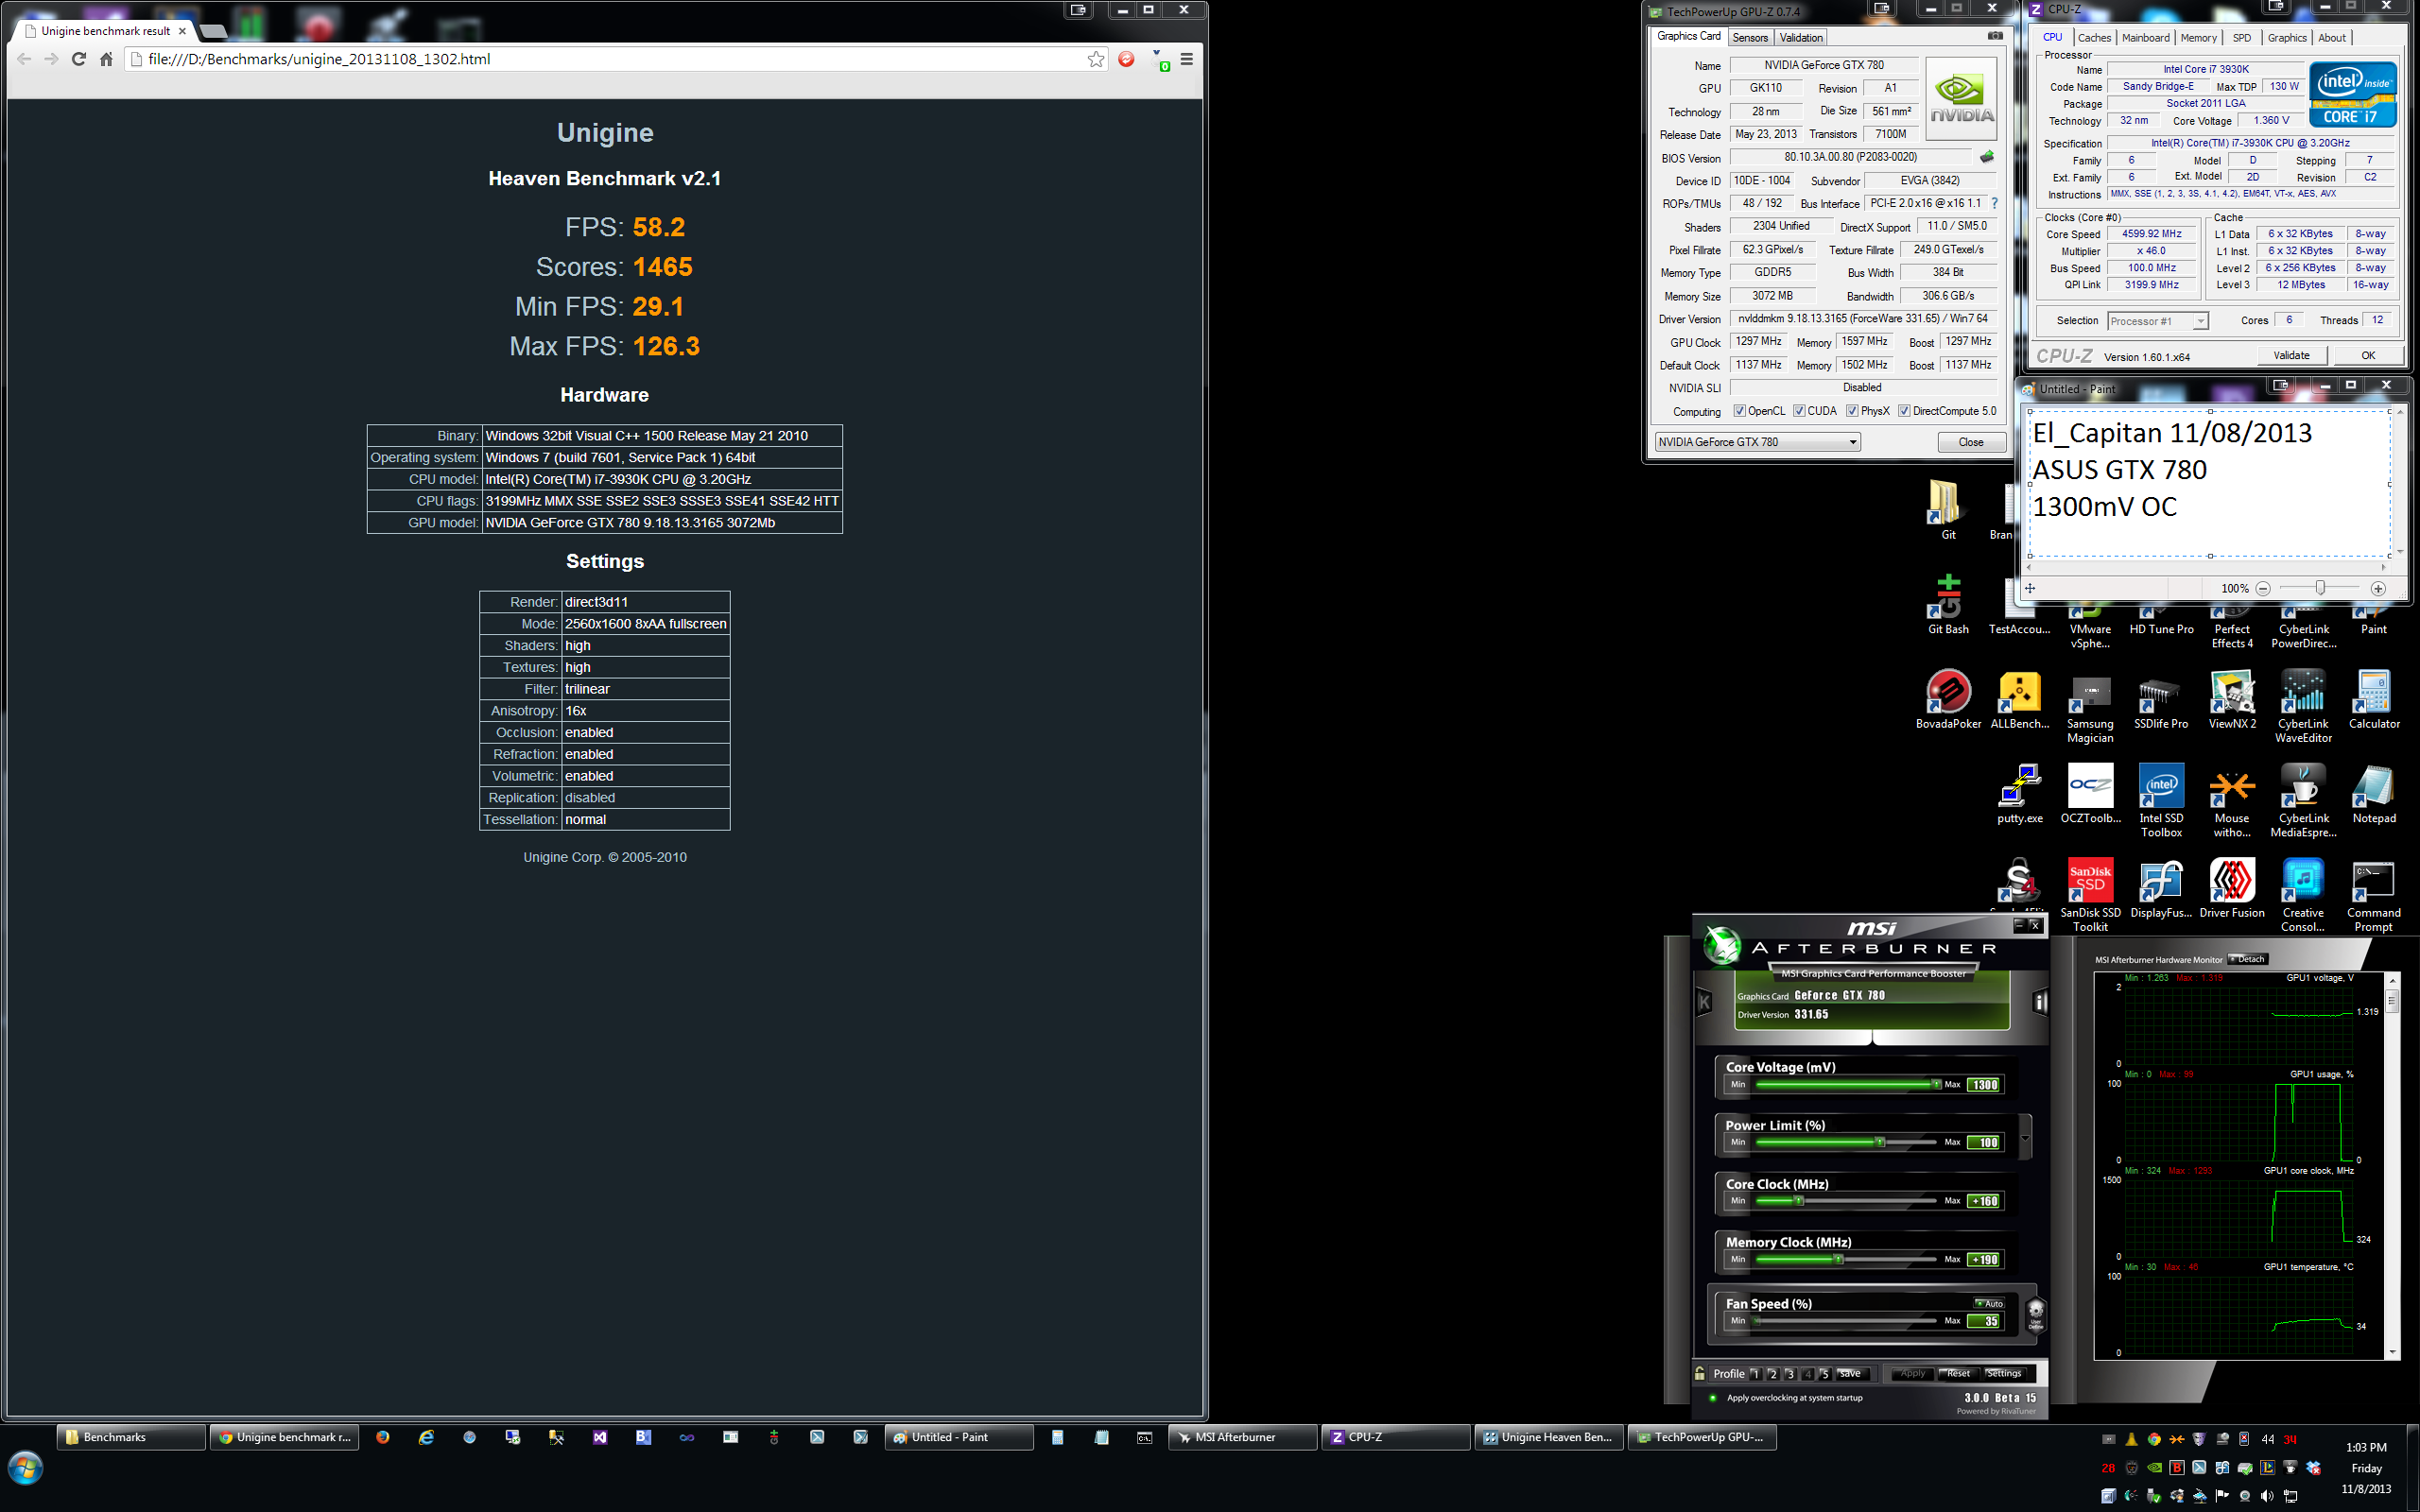Click OK button in CPU-Z
This screenshot has width=2420, height=1512.
pos(2367,355)
